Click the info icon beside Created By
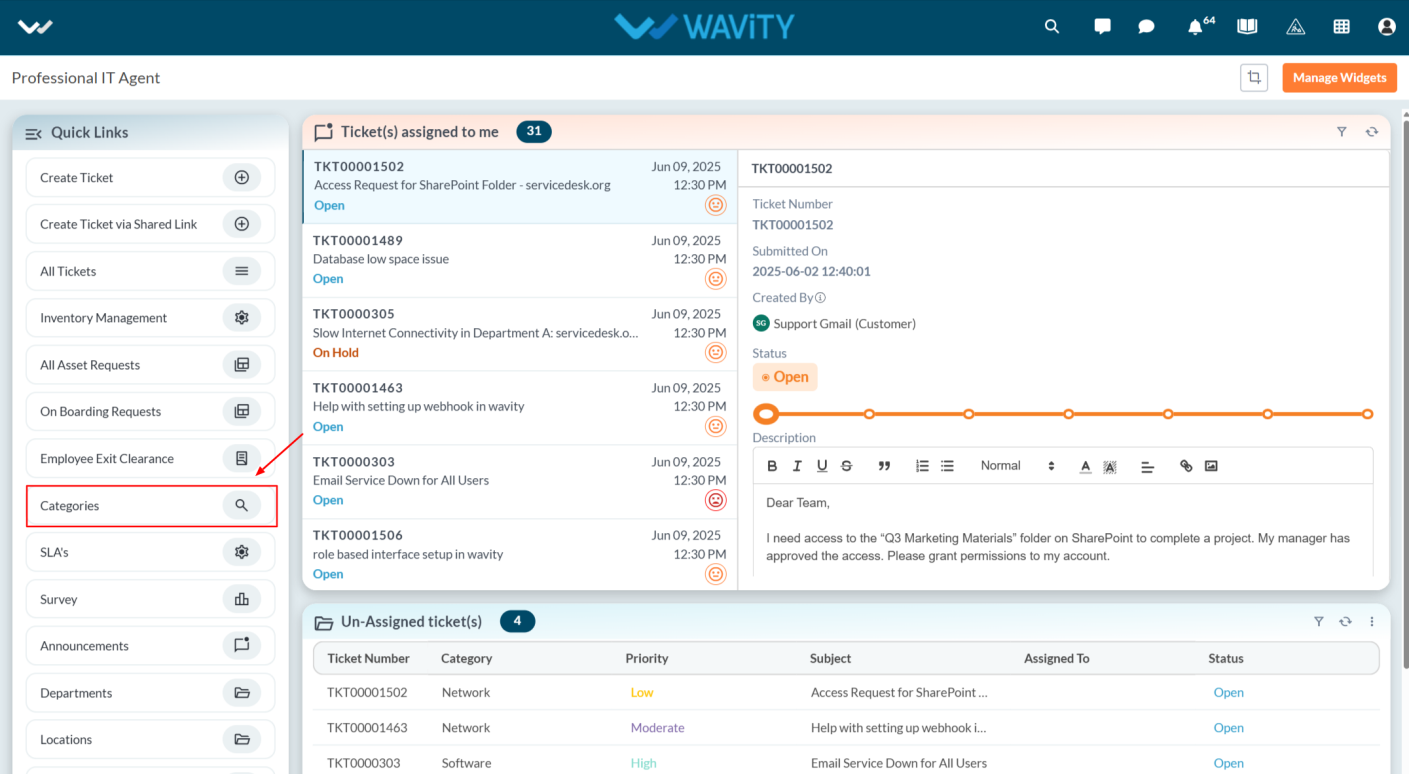Image resolution: width=1409 pixels, height=774 pixels. pos(820,297)
